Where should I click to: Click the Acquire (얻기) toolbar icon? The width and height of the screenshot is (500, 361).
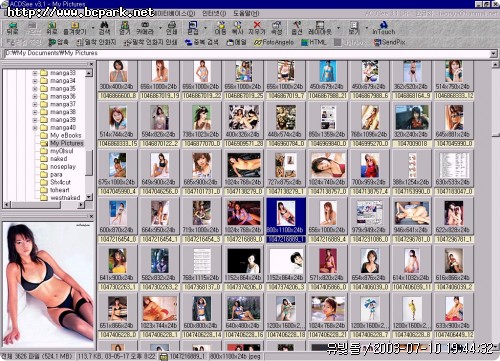[125, 28]
